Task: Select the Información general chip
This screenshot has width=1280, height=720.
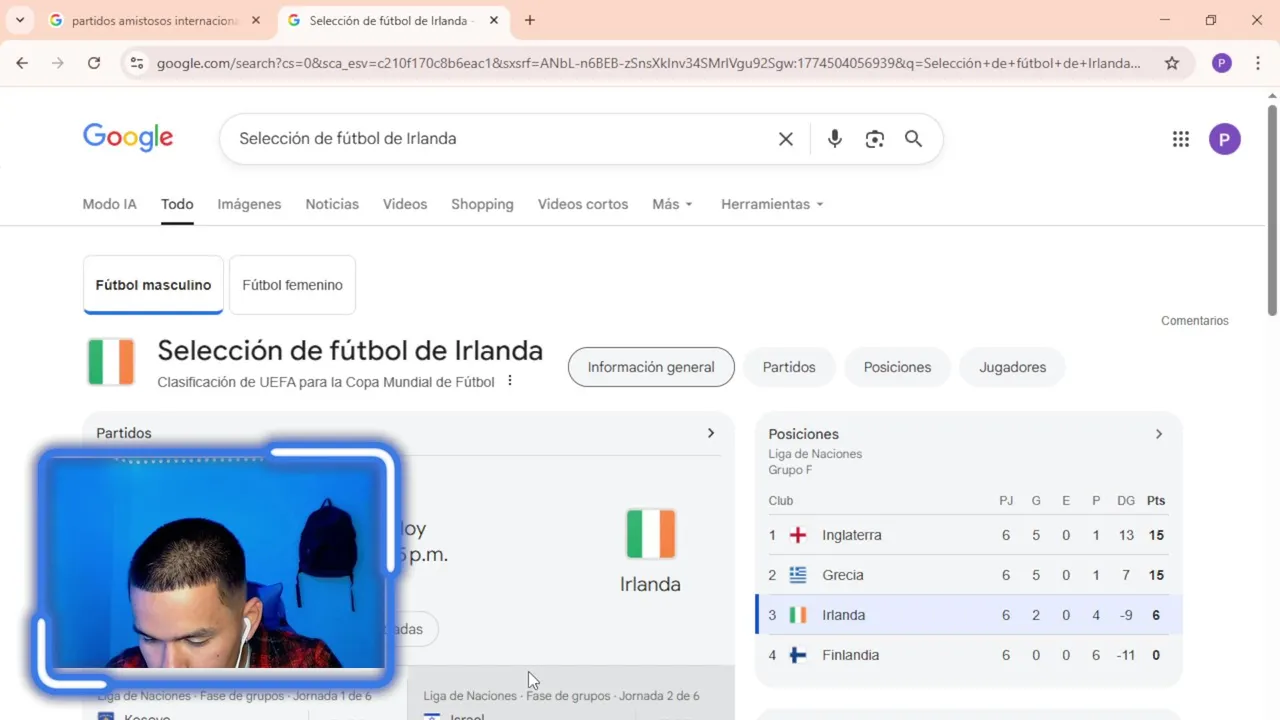Action: (651, 367)
